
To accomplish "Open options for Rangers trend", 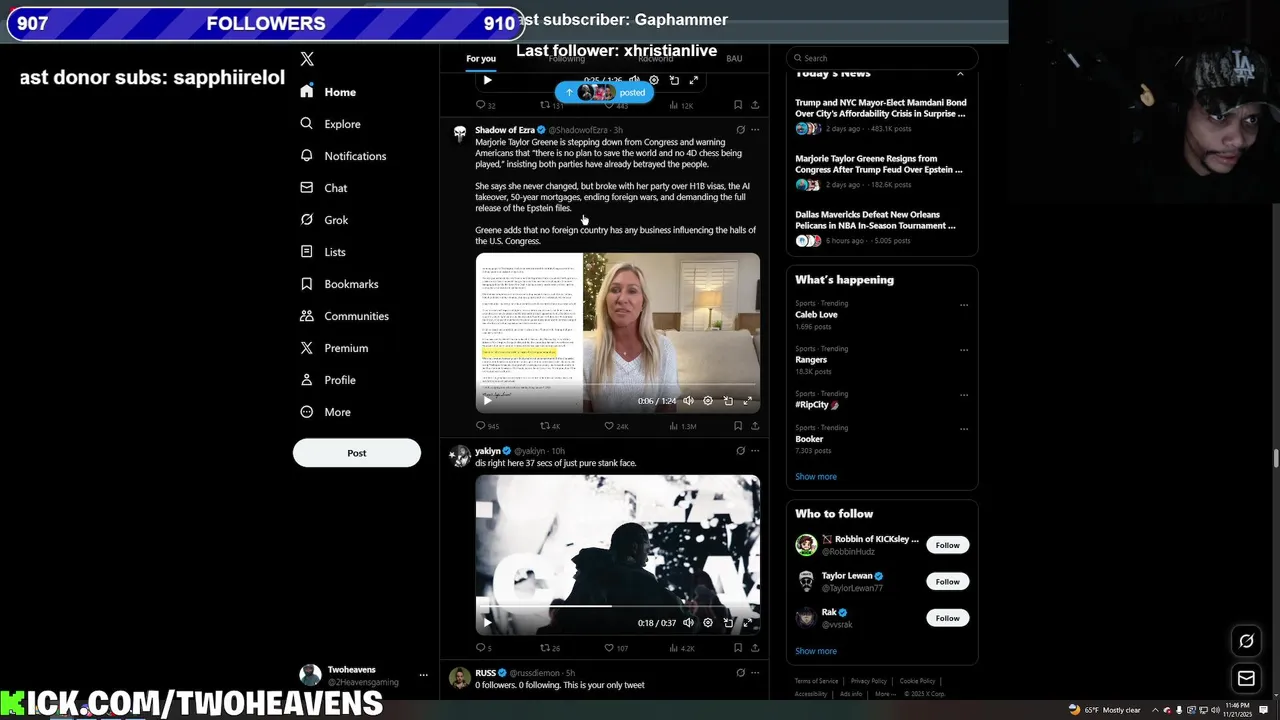I will 964,350.
